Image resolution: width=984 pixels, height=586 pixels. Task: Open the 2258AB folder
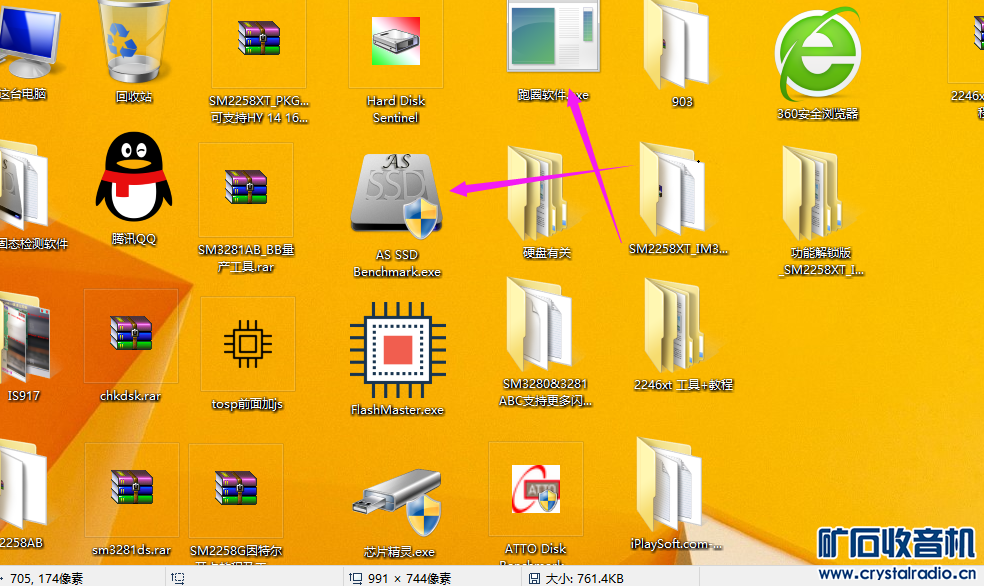[x=24, y=484]
